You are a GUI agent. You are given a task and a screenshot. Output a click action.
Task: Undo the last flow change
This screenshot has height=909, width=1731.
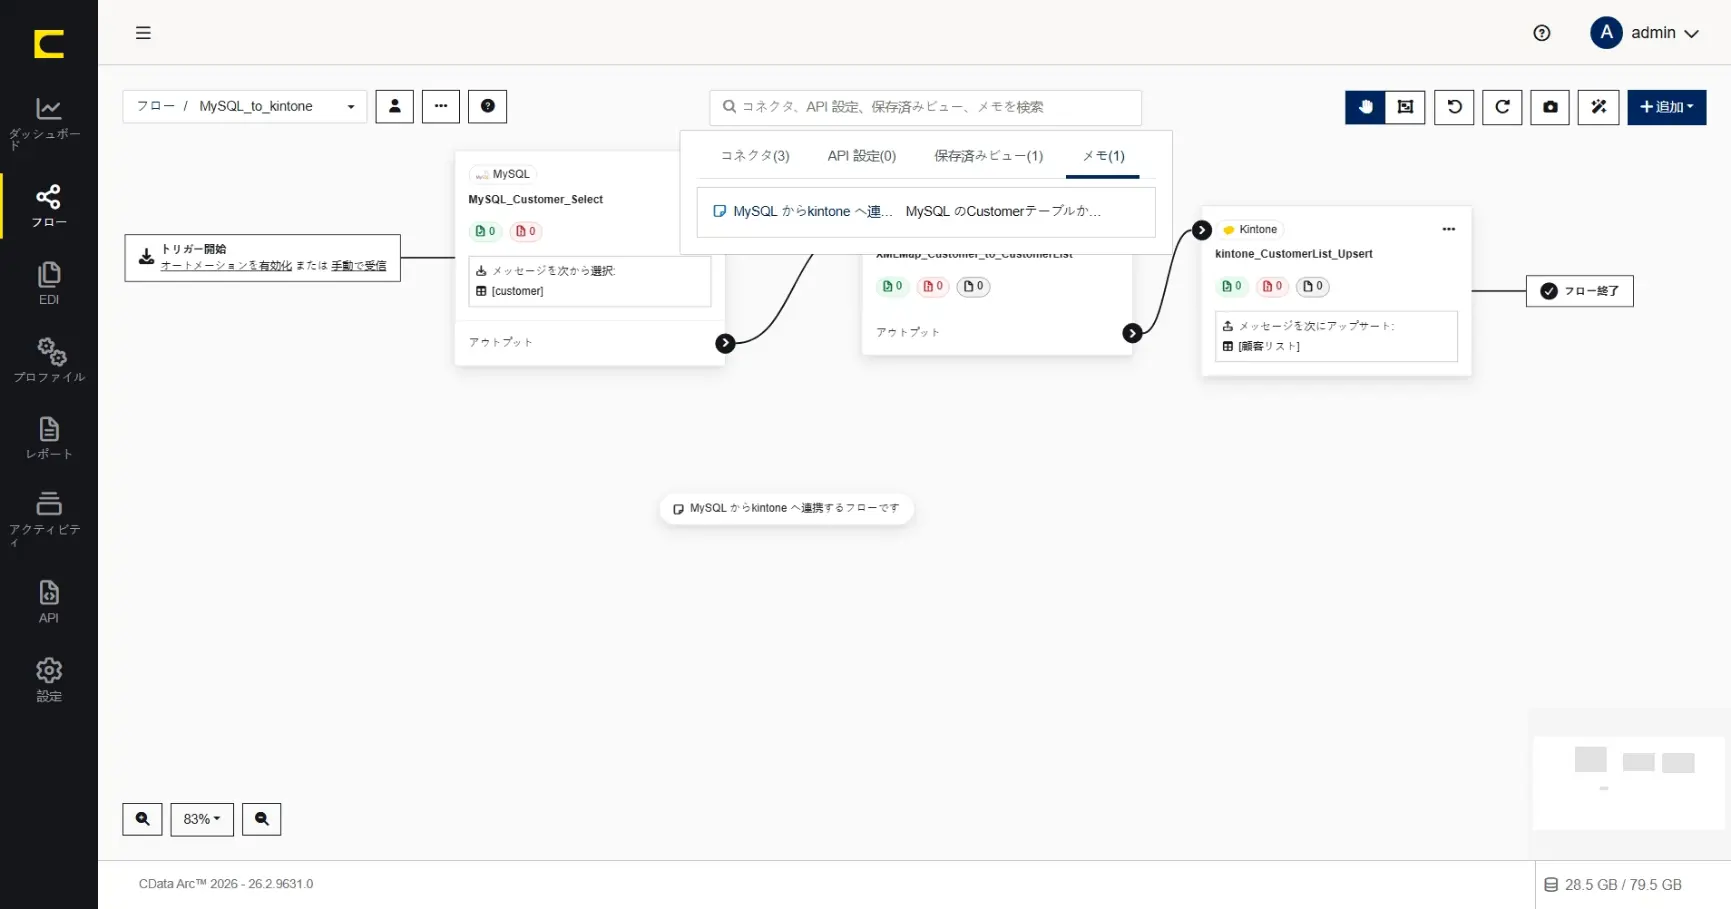pyautogui.click(x=1454, y=107)
